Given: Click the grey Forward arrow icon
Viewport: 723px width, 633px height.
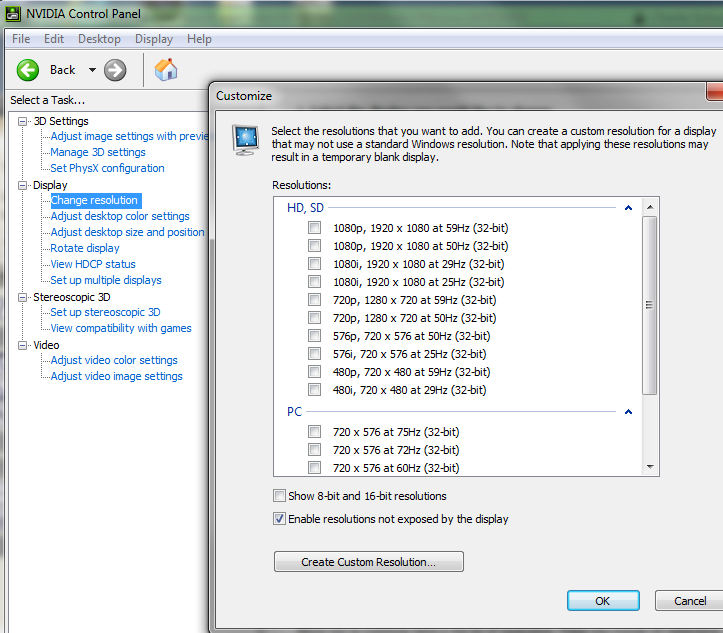Looking at the screenshot, I should coord(115,70).
